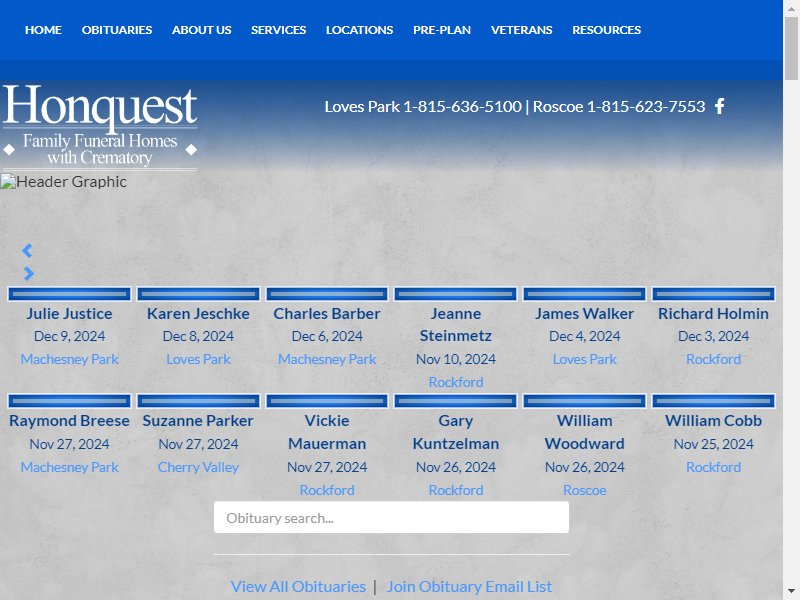Click Rockford under Vickie Mauerman
This screenshot has width=800, height=600.
pos(327,490)
